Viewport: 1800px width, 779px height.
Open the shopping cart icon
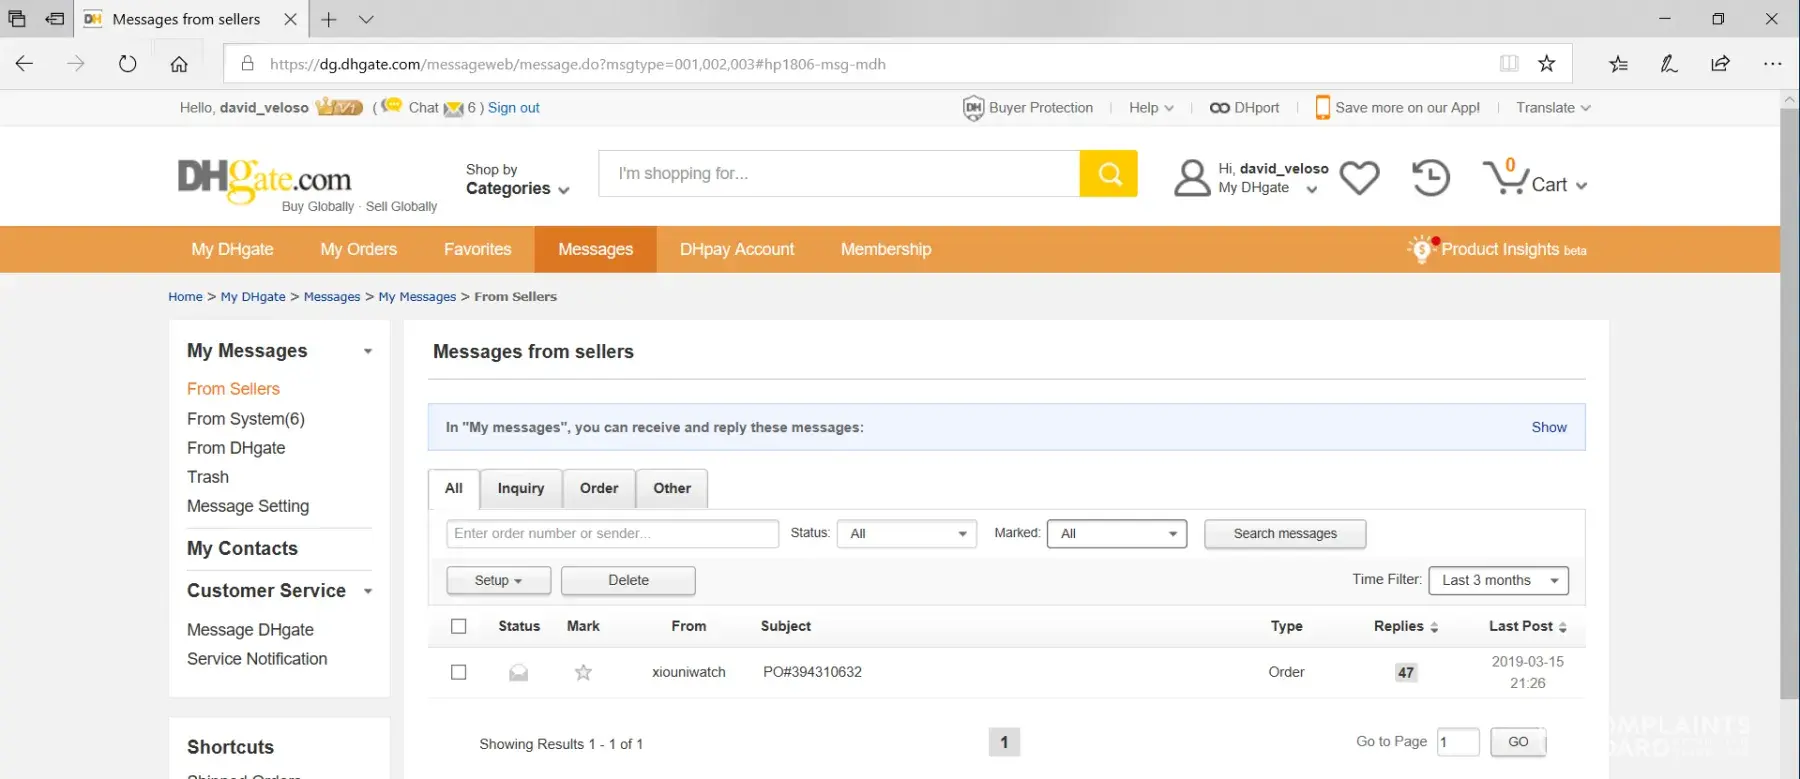(x=1506, y=178)
